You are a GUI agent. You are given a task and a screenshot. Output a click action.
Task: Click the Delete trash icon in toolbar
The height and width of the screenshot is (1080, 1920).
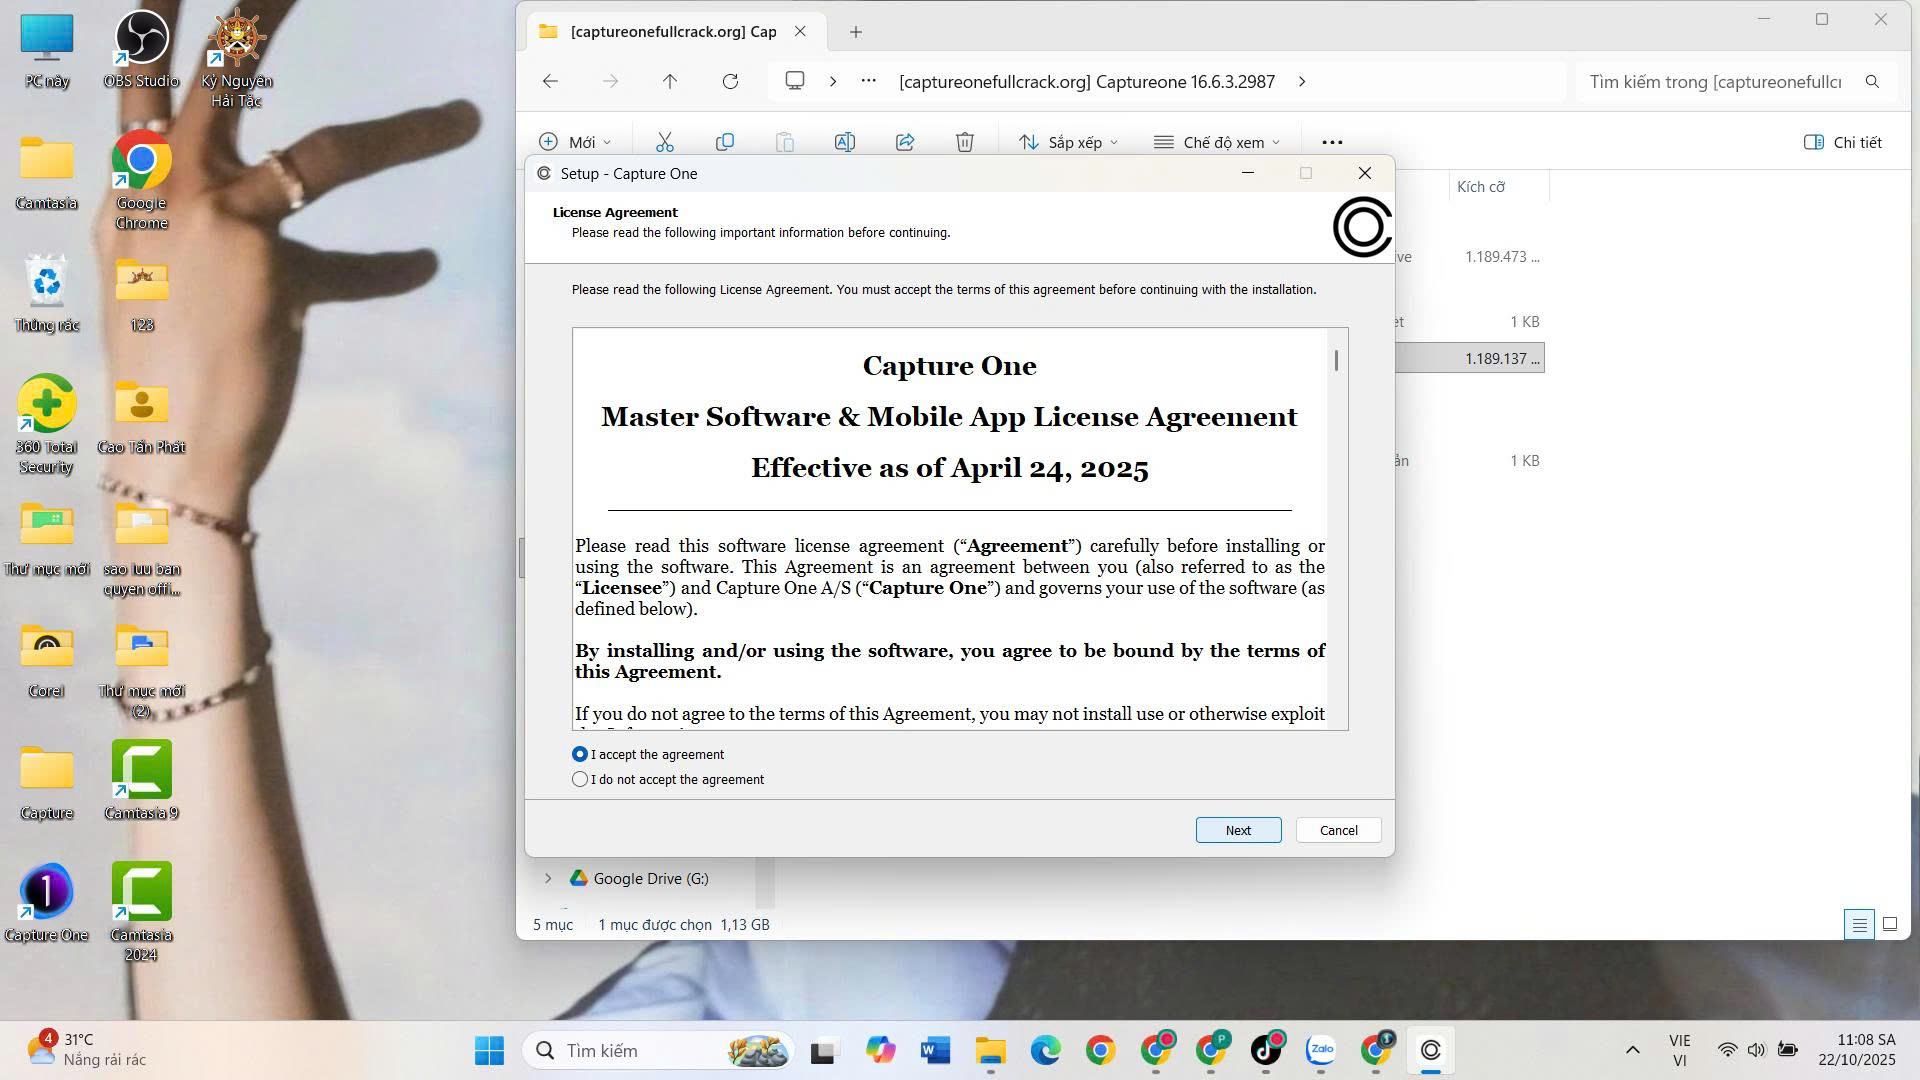964,142
